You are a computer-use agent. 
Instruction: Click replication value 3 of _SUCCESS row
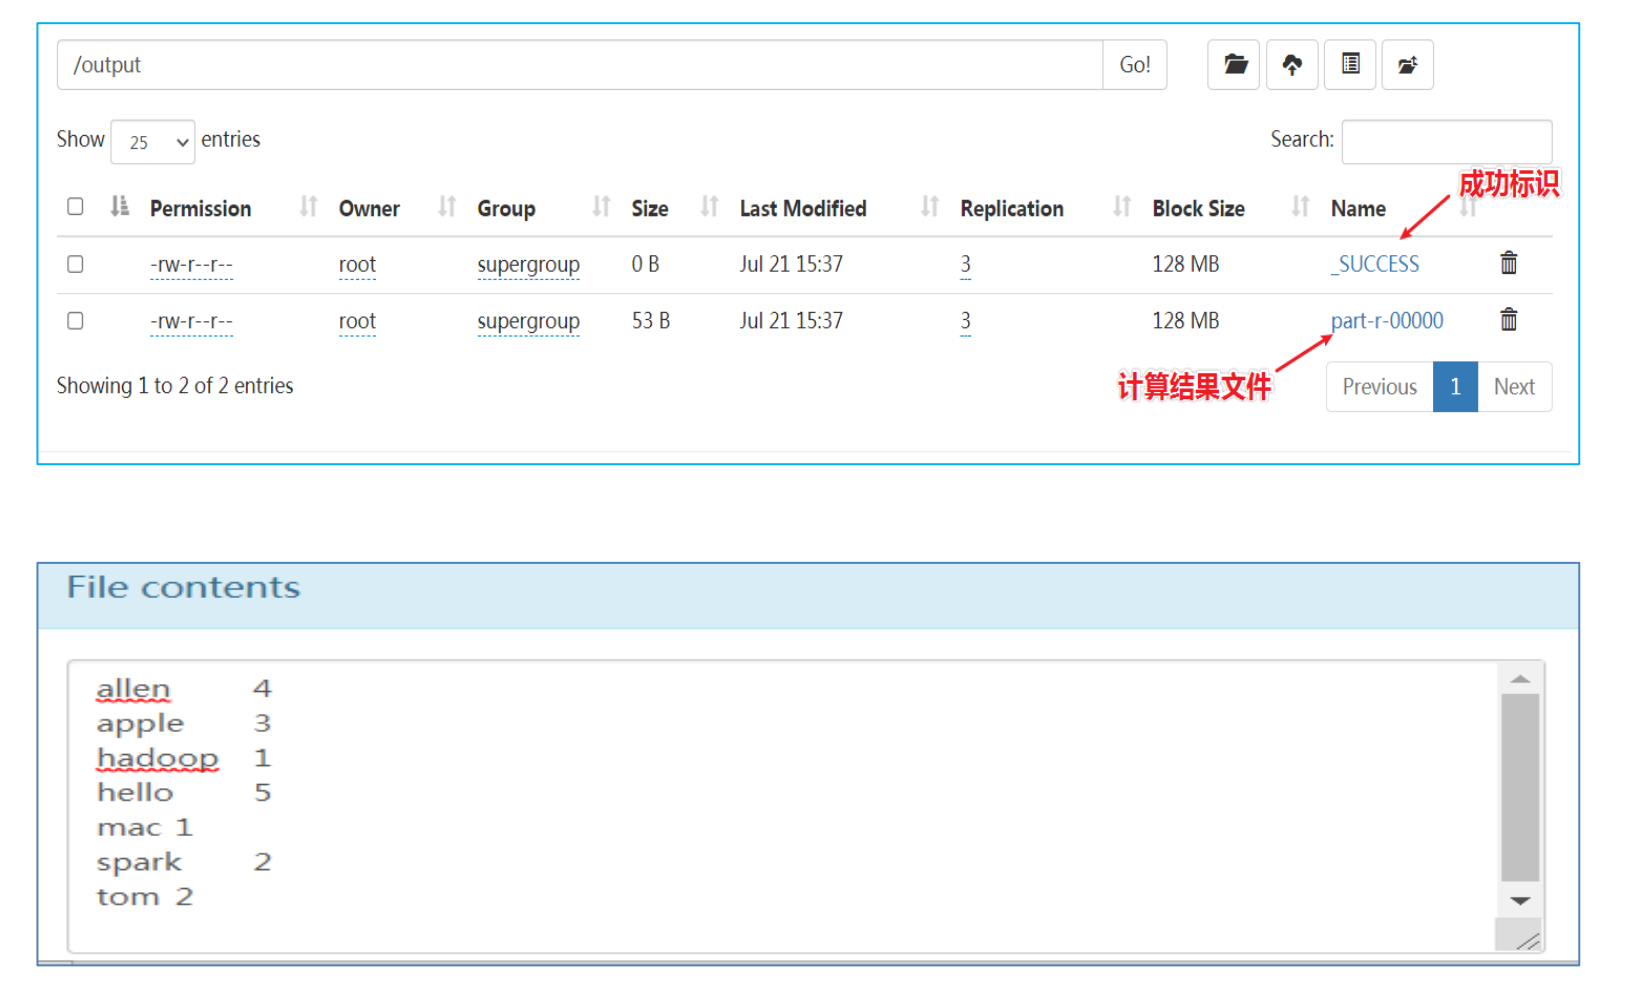click(965, 265)
